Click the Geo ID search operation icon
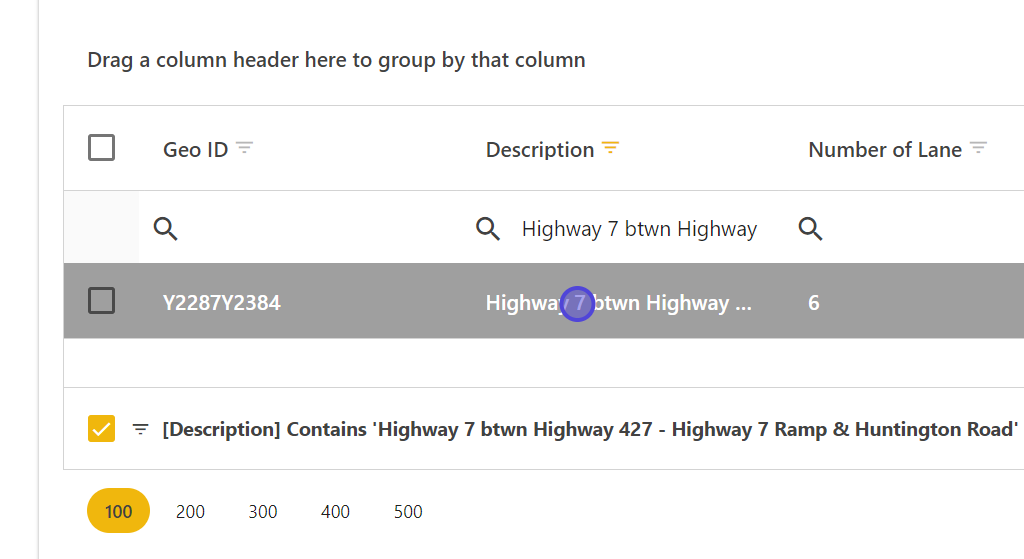Viewport: 1024px width, 559px height. pyautogui.click(x=166, y=229)
